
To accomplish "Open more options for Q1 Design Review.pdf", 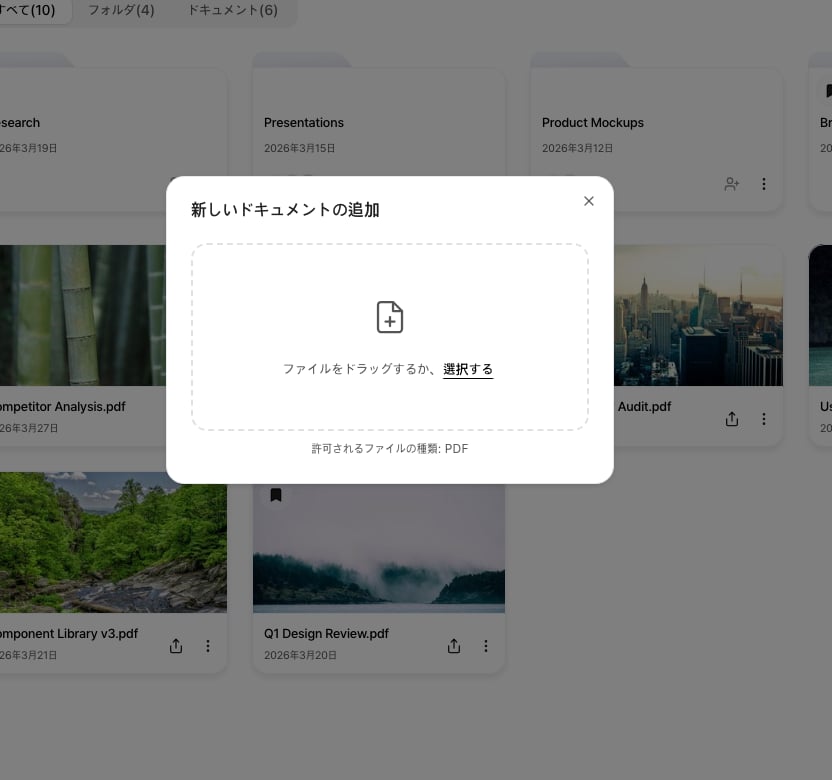I will (486, 646).
